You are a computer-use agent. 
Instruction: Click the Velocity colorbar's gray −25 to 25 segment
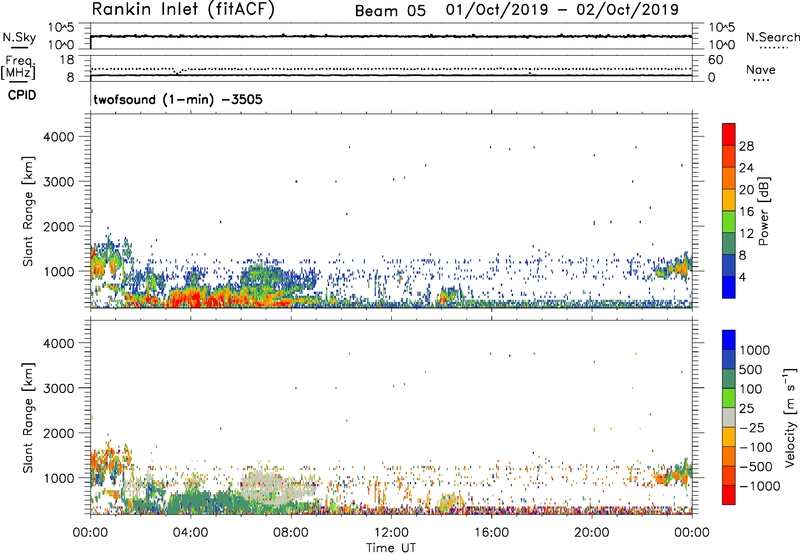[729, 417]
